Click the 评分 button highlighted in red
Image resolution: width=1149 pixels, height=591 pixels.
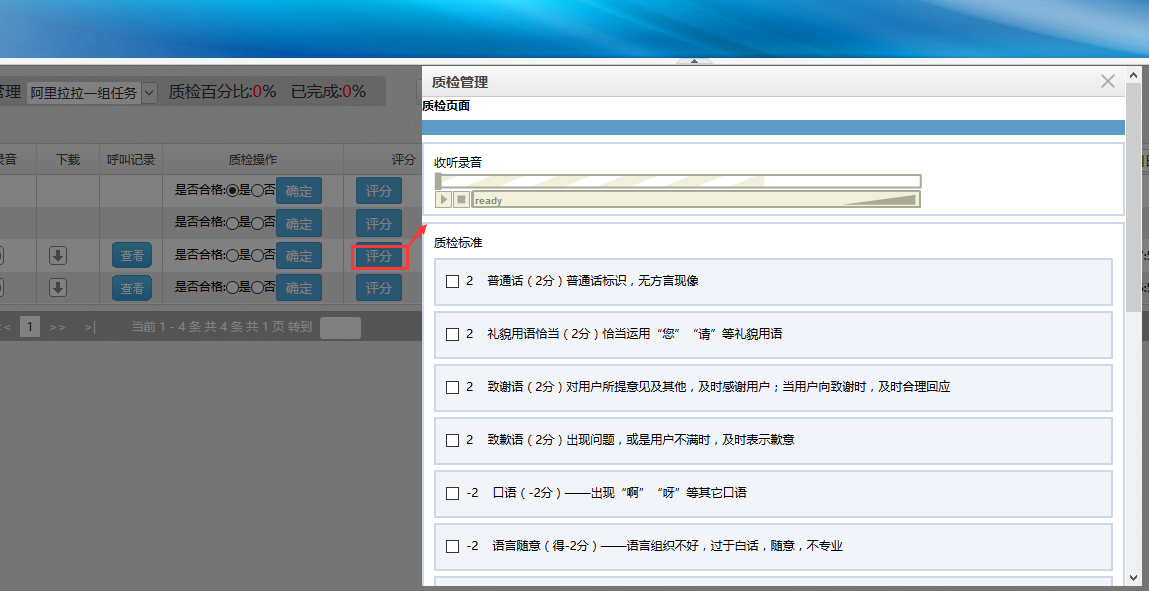(379, 256)
